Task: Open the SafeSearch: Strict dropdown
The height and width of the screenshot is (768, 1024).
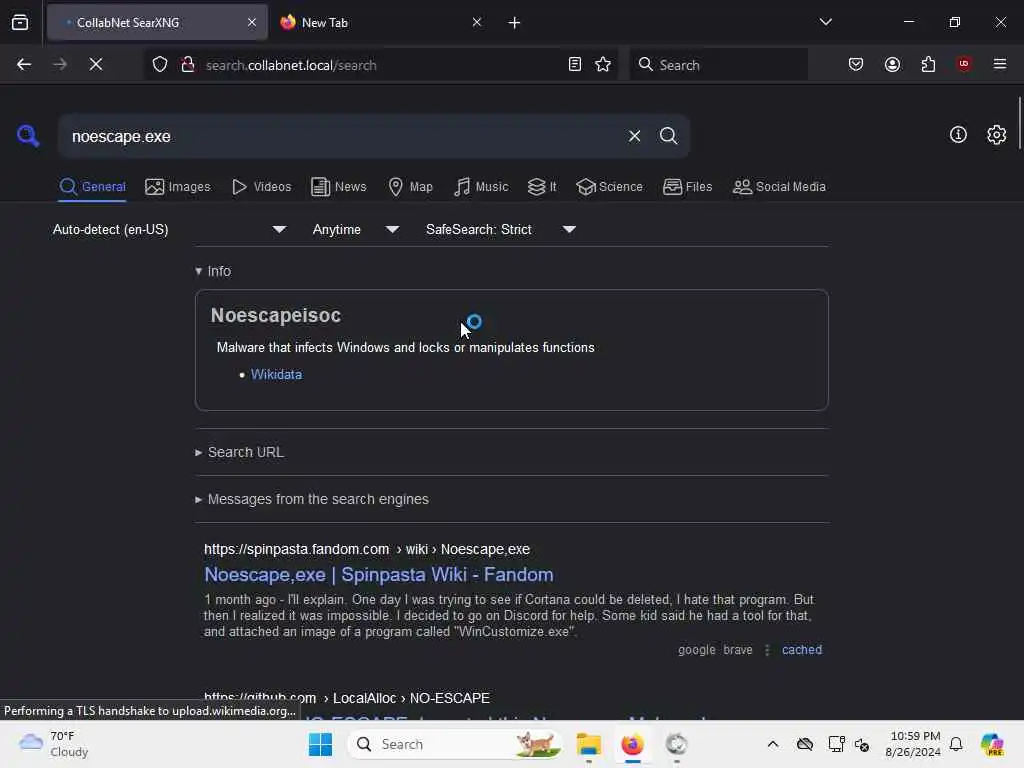Action: click(500, 229)
